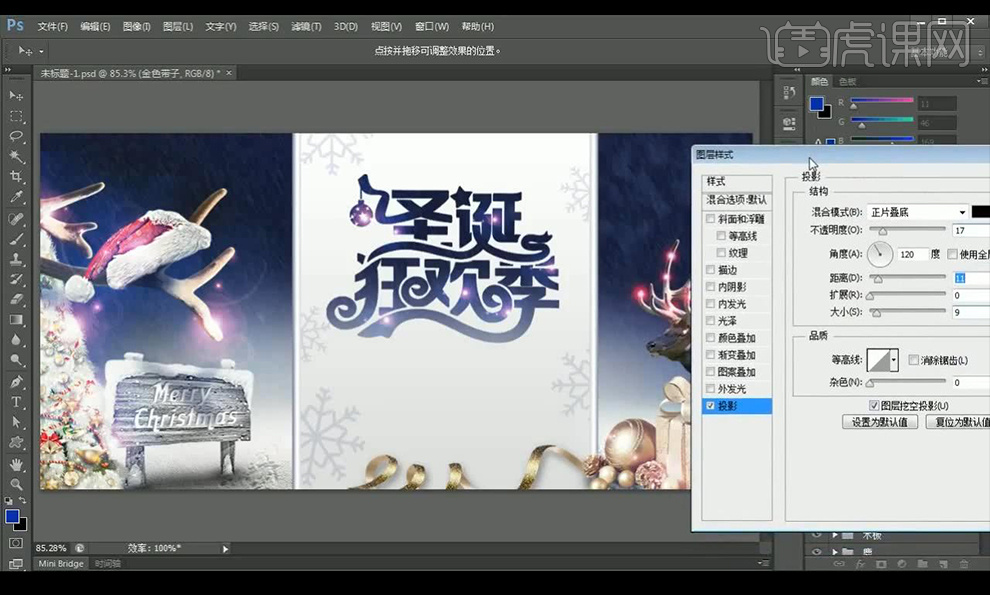Toggle 图层挖空投影 checkbox
Image resolution: width=990 pixels, height=595 pixels.
874,406
